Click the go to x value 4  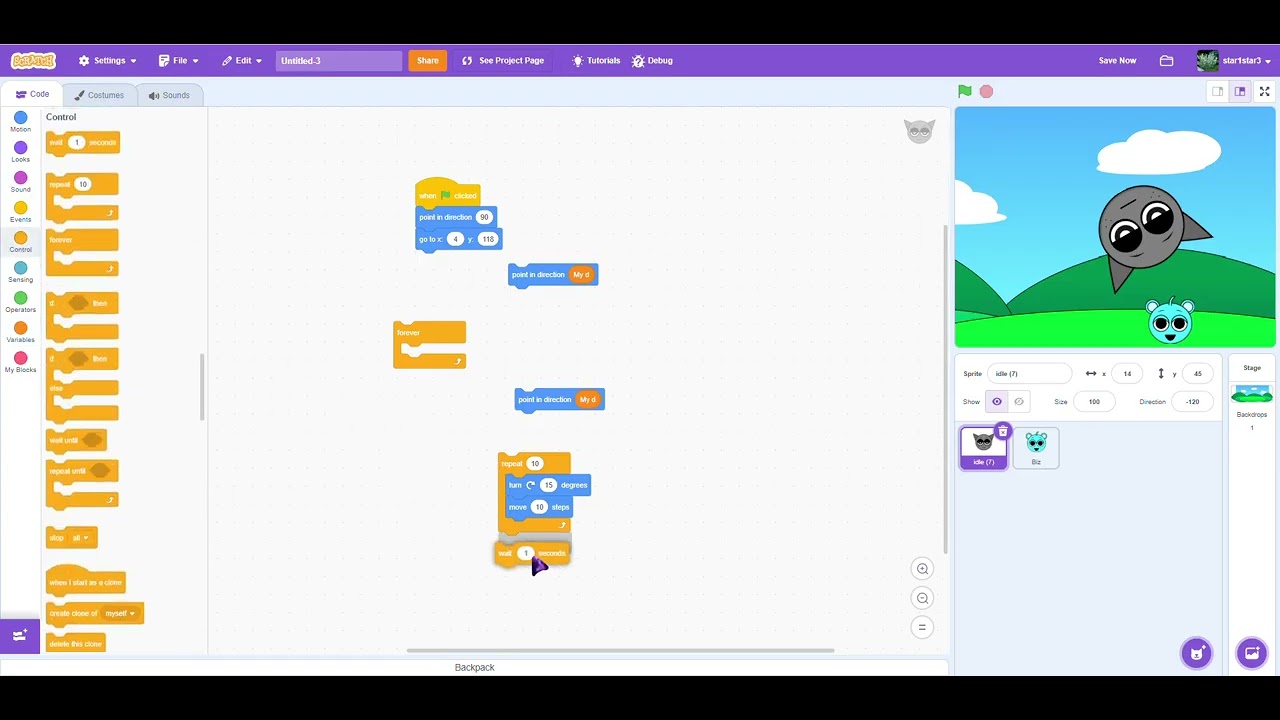click(455, 239)
